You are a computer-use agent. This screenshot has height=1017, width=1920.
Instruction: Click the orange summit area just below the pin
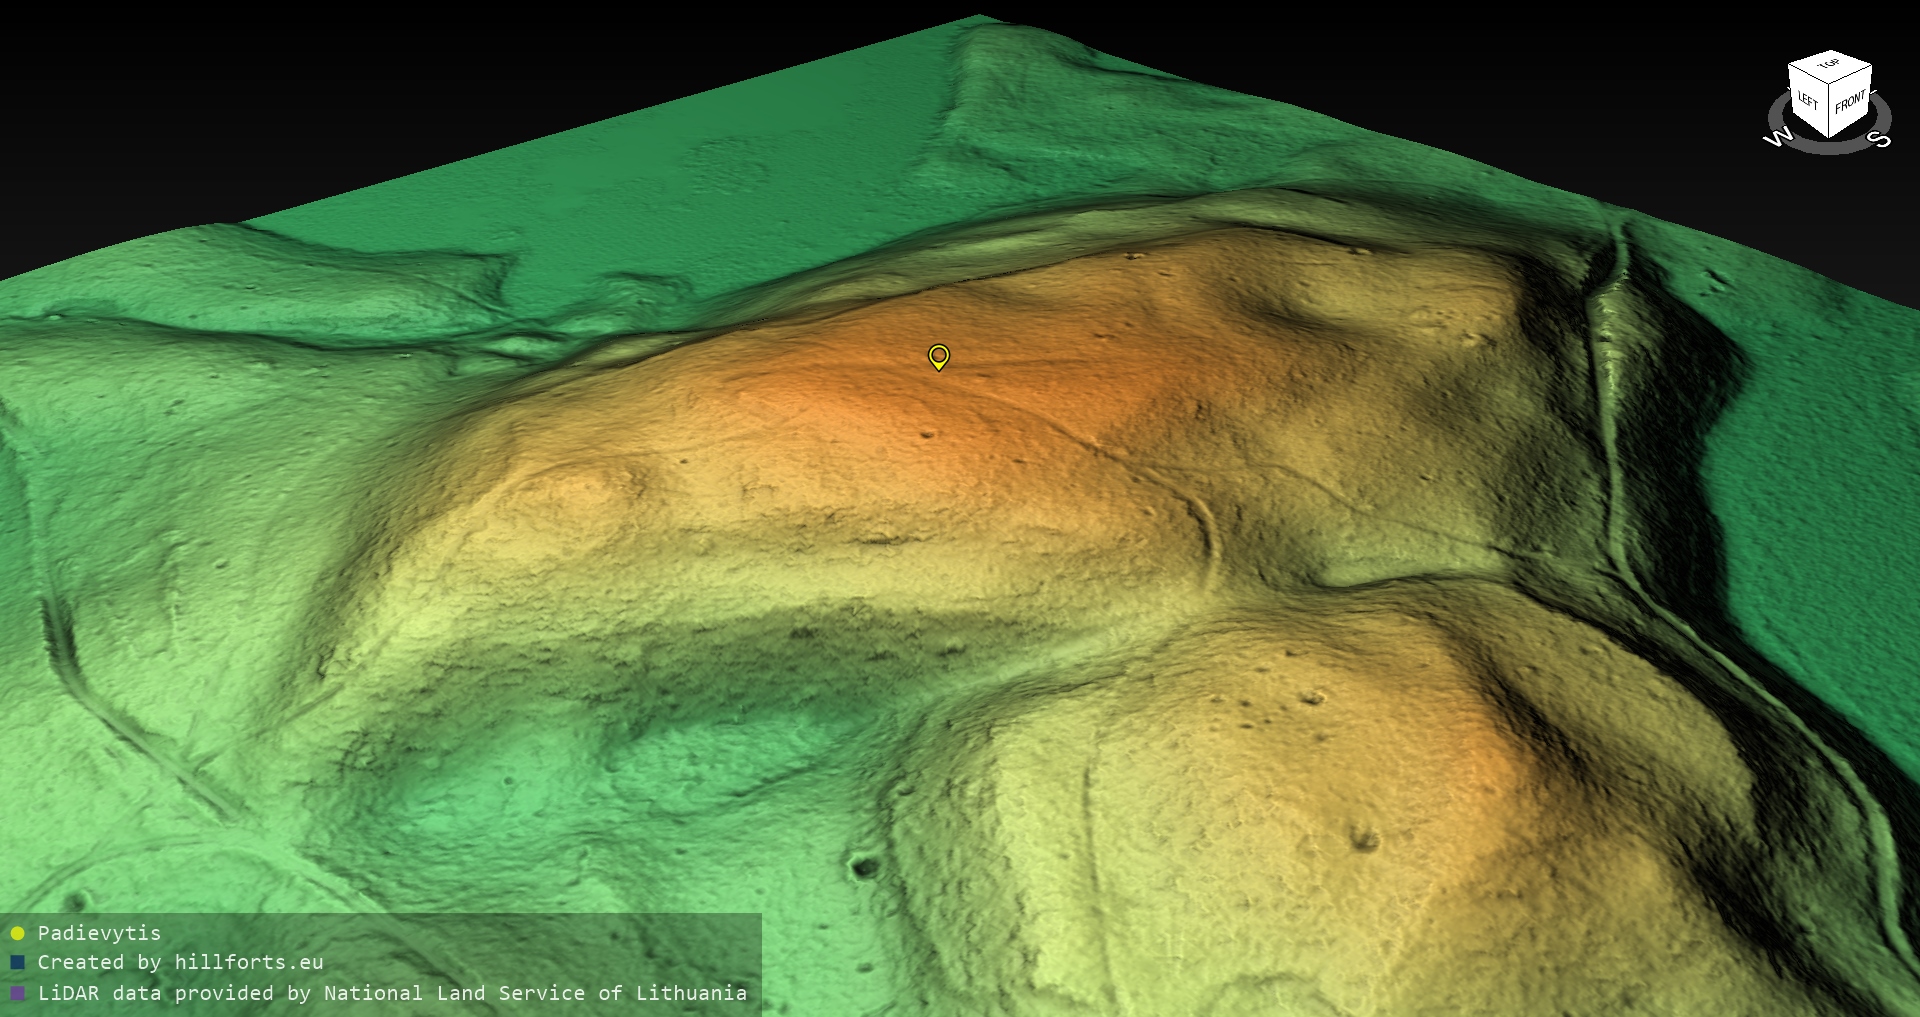[x=900, y=410]
